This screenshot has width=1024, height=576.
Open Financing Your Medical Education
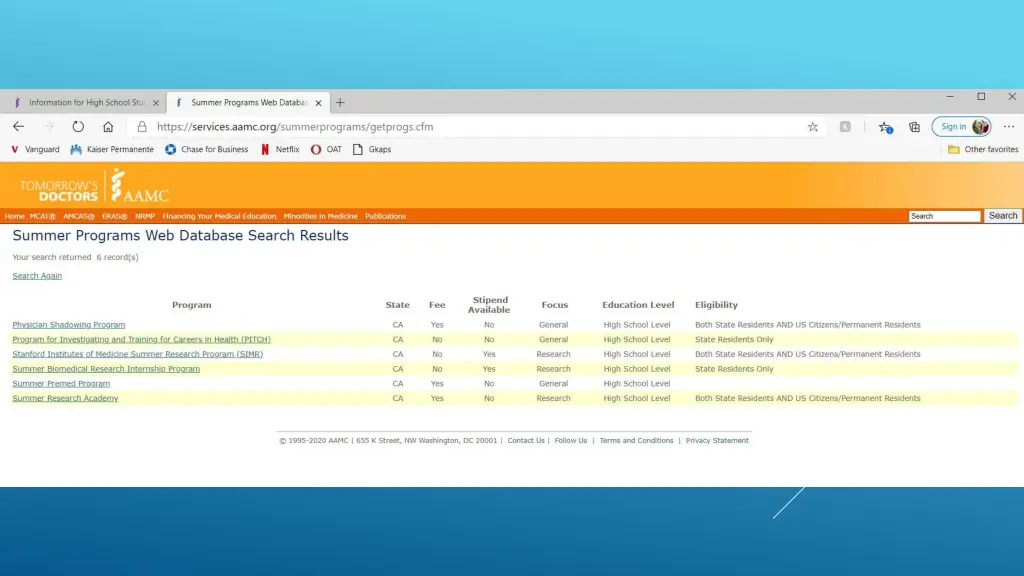point(219,216)
